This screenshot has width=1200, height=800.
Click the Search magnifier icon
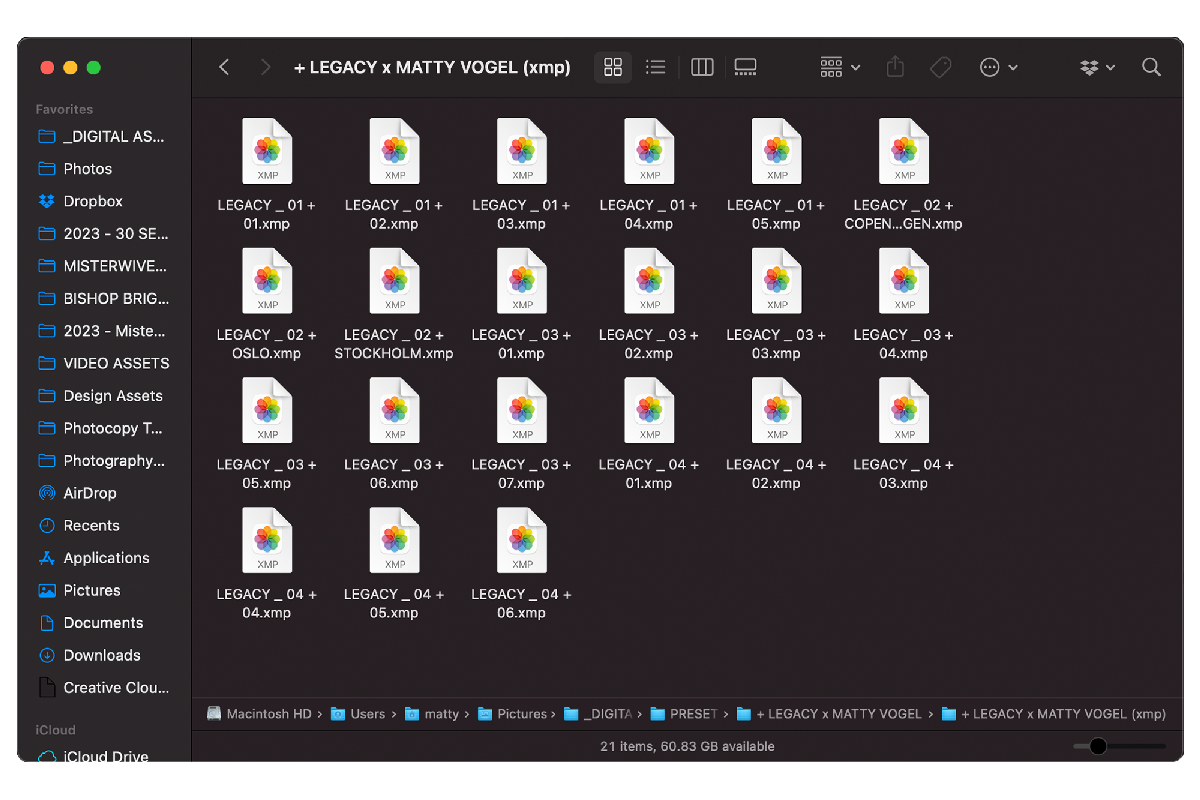pyautogui.click(x=1151, y=67)
